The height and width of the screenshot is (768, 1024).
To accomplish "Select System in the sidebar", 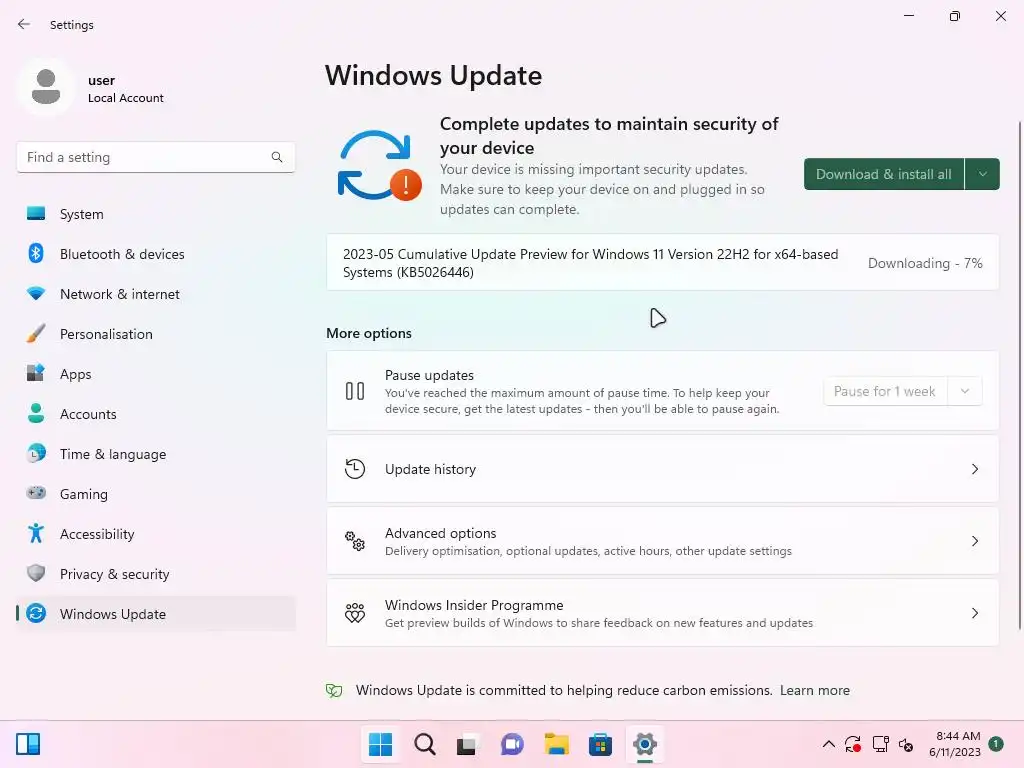I will tap(156, 214).
